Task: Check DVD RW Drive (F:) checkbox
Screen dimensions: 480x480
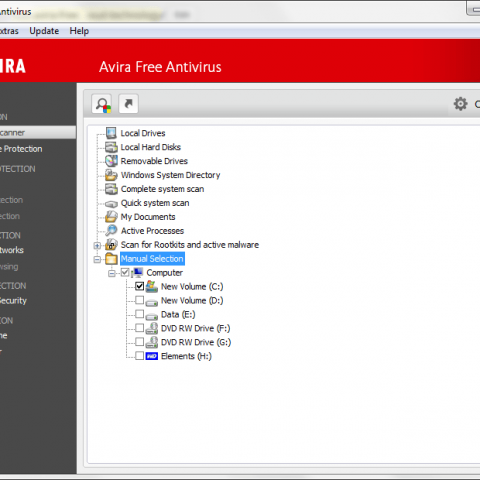Action: 139,328
